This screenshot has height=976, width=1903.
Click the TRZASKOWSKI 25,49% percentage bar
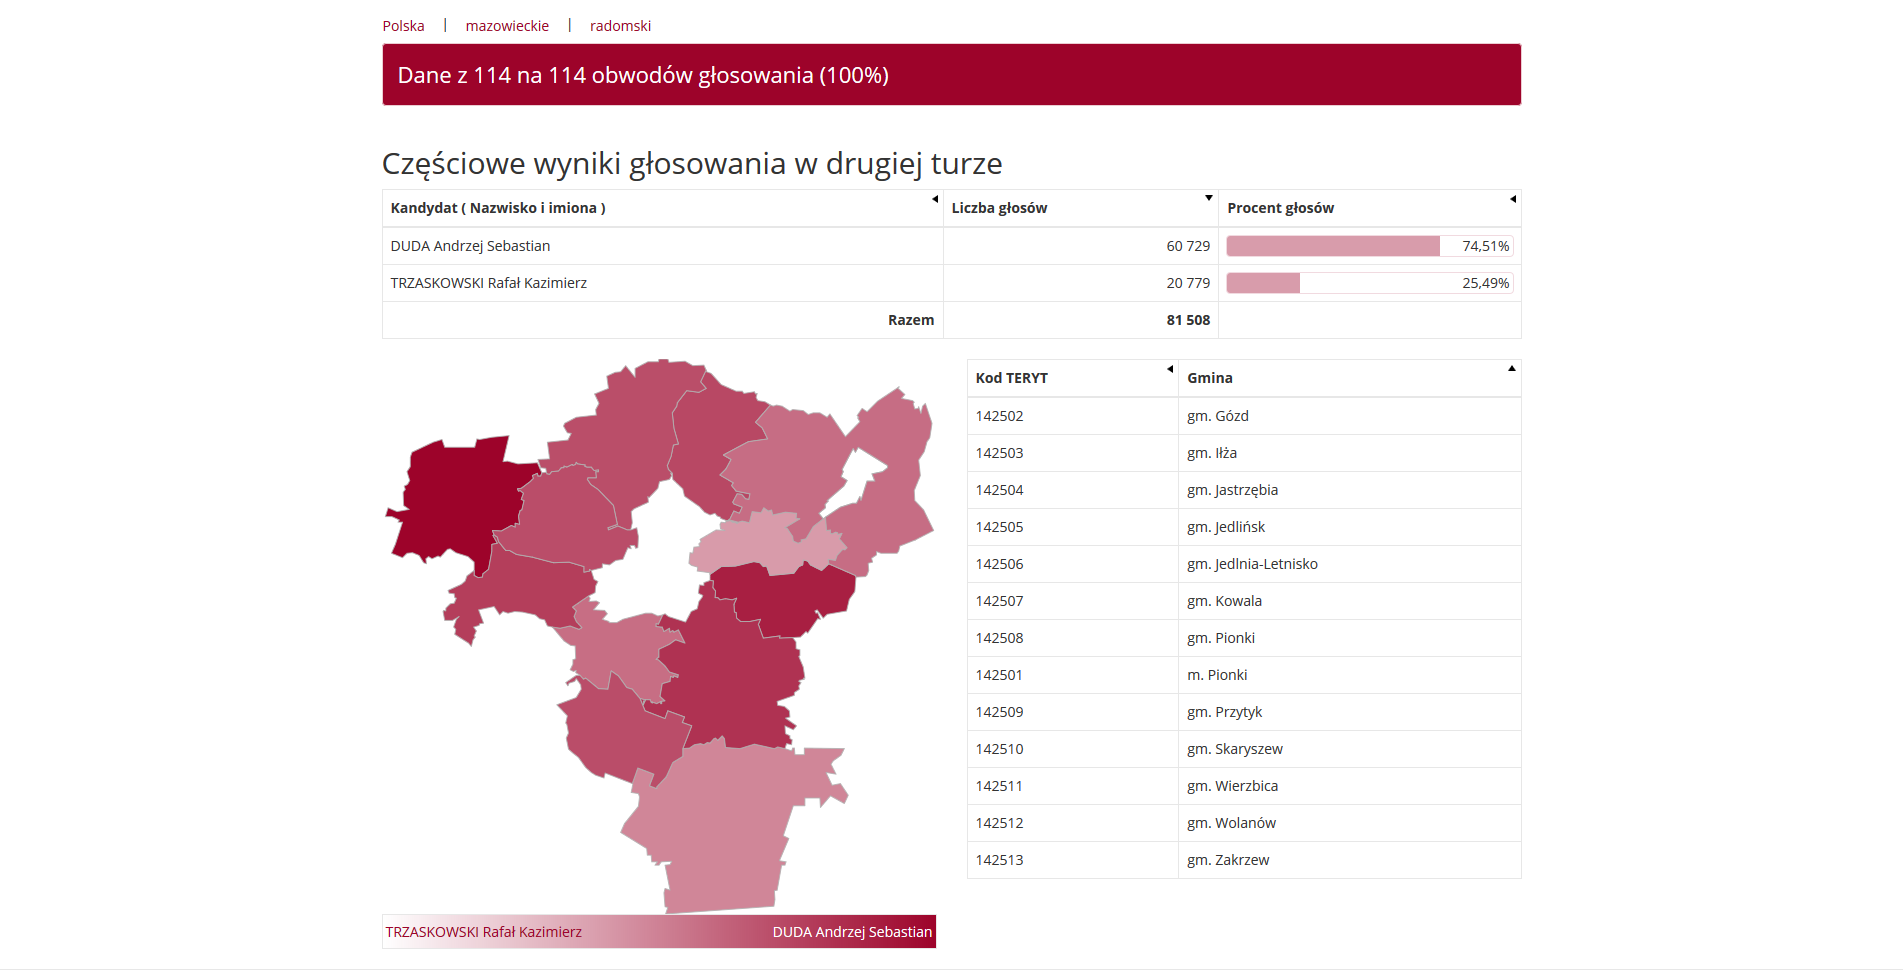click(x=1369, y=283)
